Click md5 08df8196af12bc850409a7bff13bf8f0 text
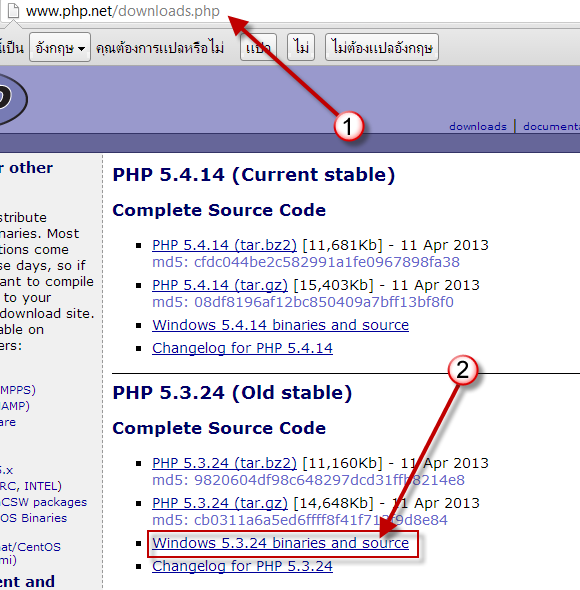 point(303,302)
